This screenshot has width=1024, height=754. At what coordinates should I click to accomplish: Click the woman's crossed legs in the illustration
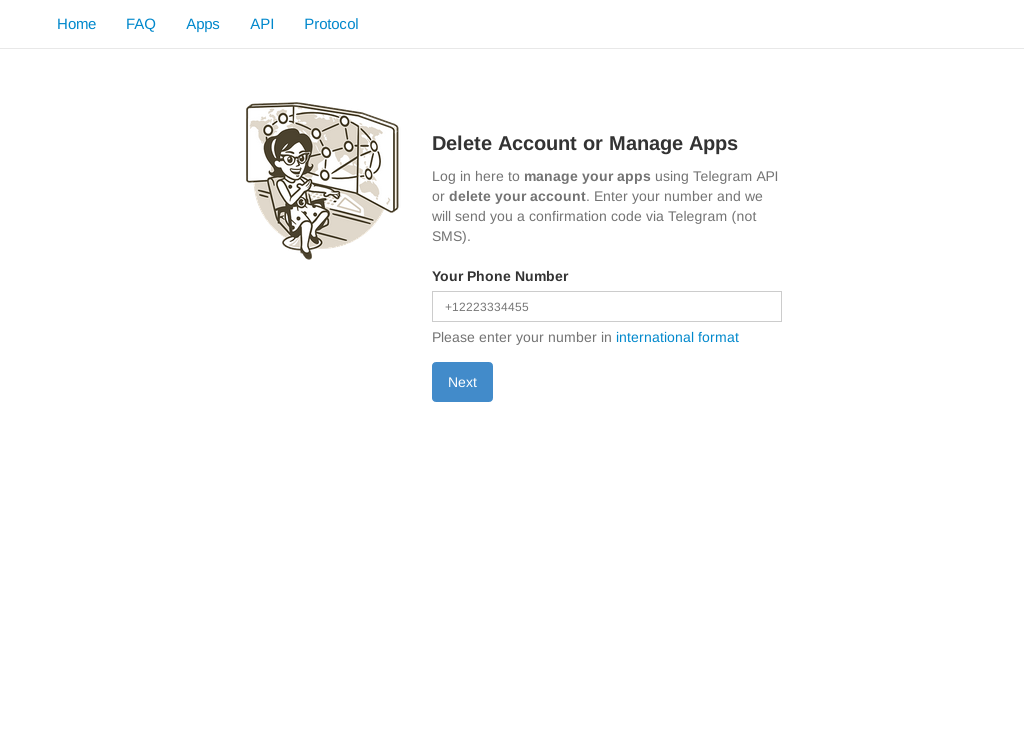305,232
